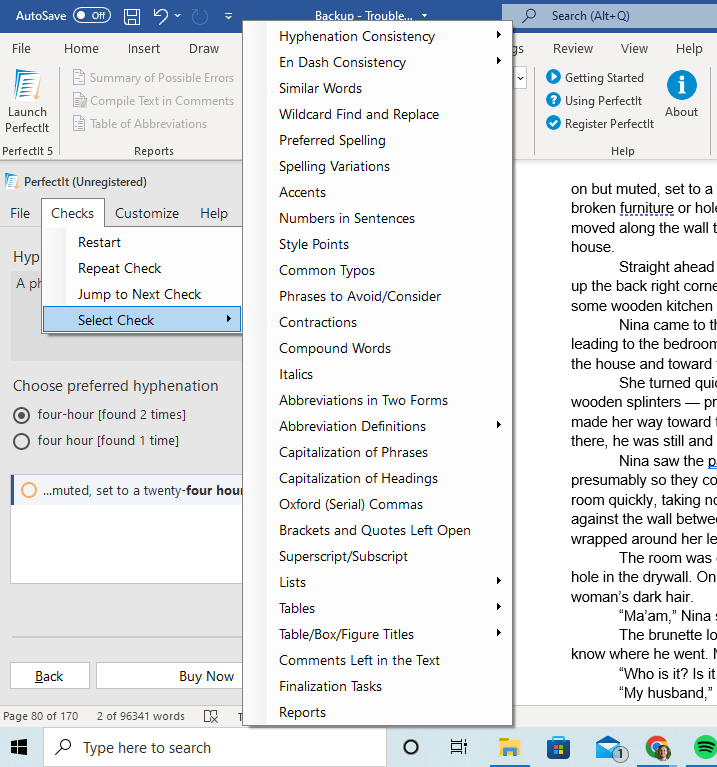Open Task View on the taskbar
Viewport: 717px width, 767px height.
458,747
